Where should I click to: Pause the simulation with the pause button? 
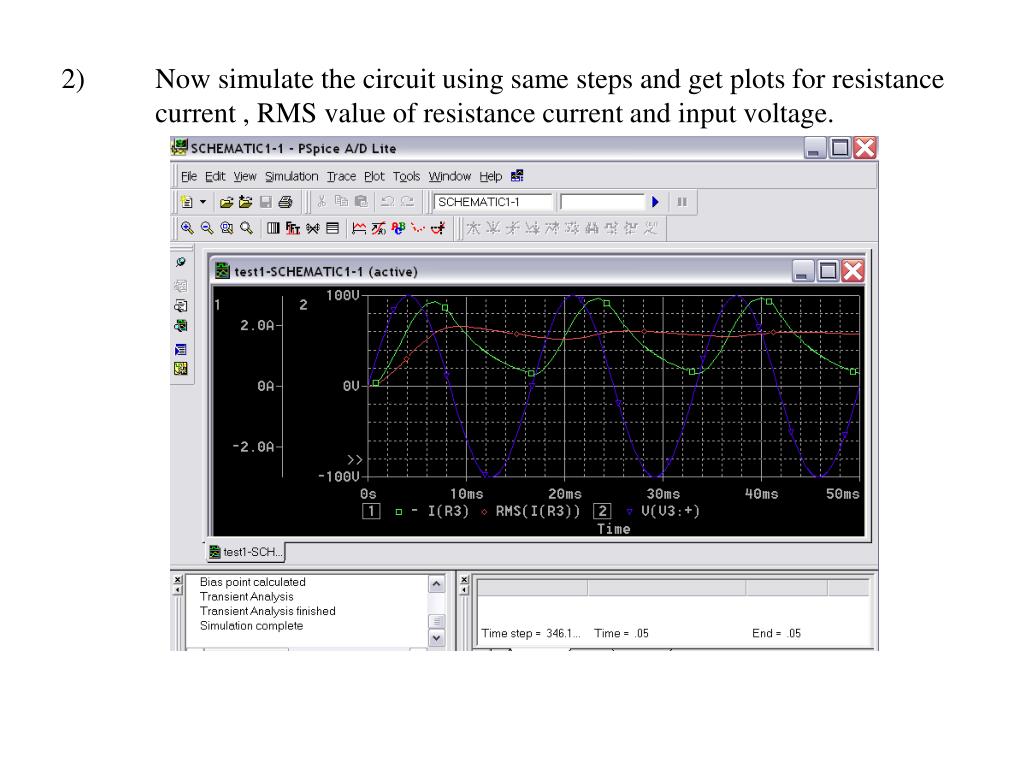[682, 202]
